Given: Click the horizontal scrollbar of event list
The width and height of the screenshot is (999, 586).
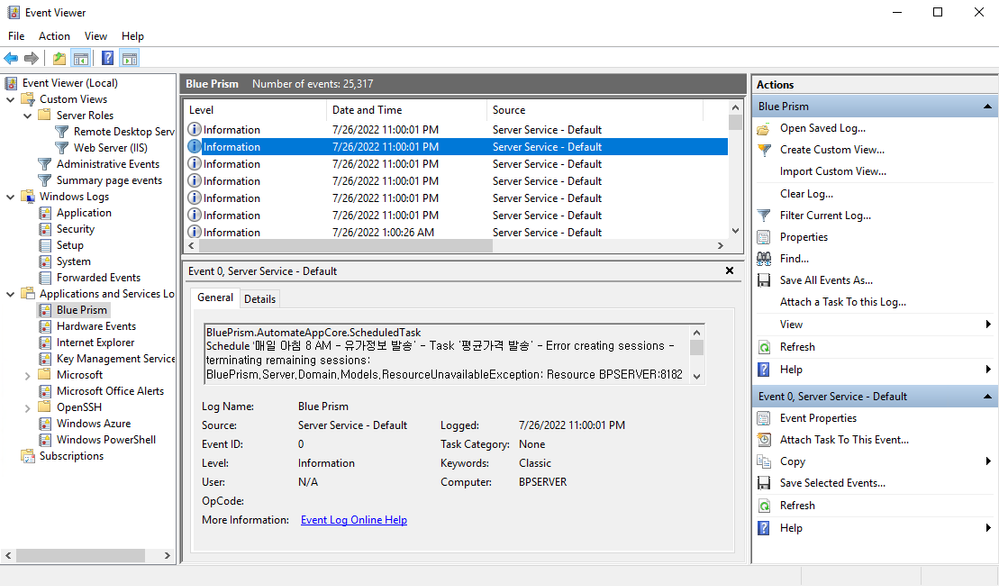Looking at the screenshot, I should (x=340, y=246).
